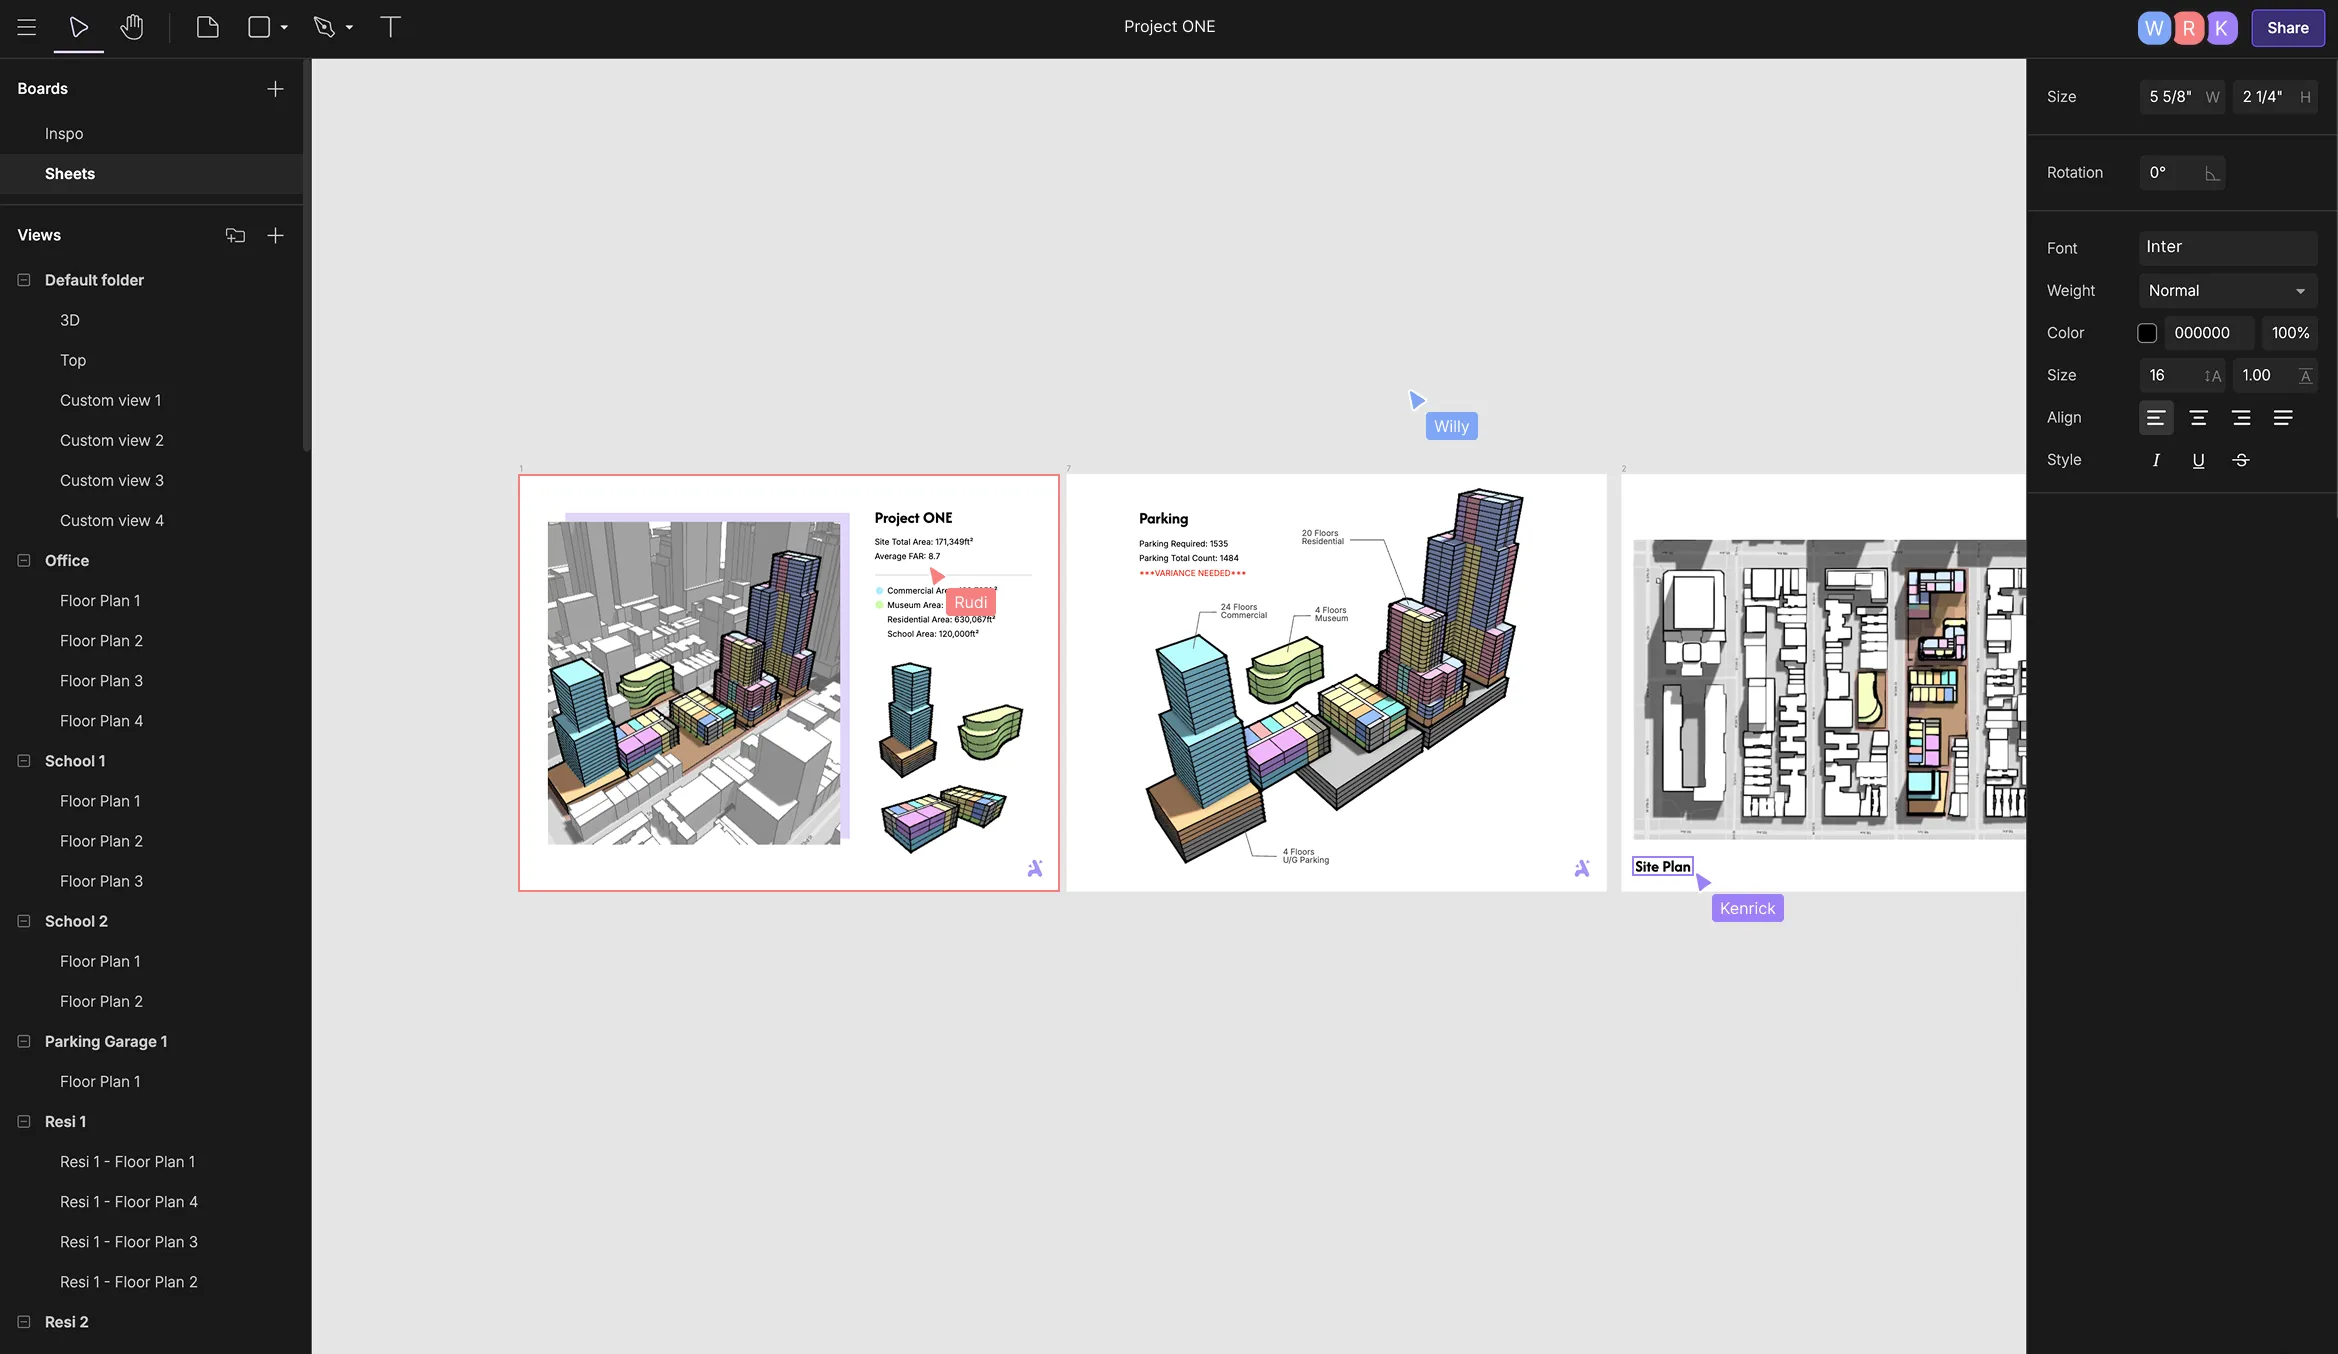
Task: Toggle underline text style
Action: [2198, 460]
